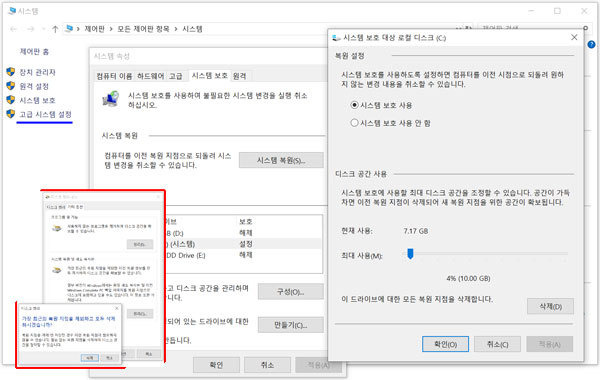Click the blue help question mark icon

click(x=591, y=44)
